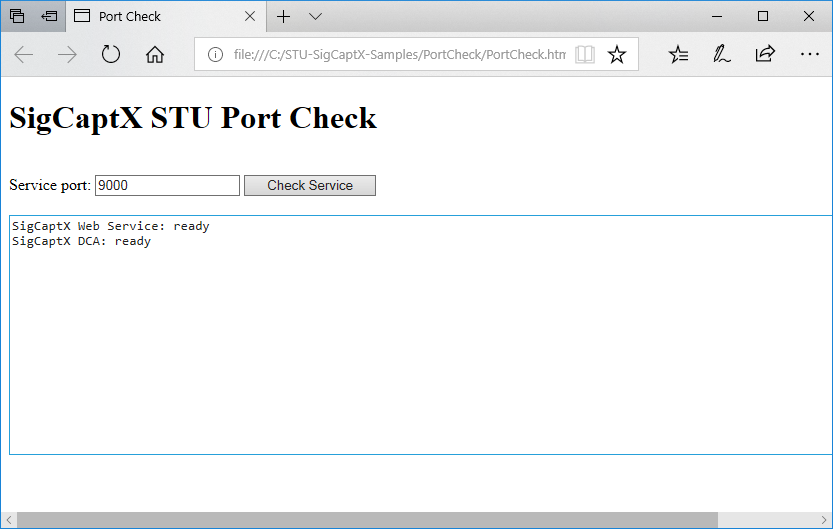Open Settings and more menu
The image size is (833, 529).
(x=810, y=54)
